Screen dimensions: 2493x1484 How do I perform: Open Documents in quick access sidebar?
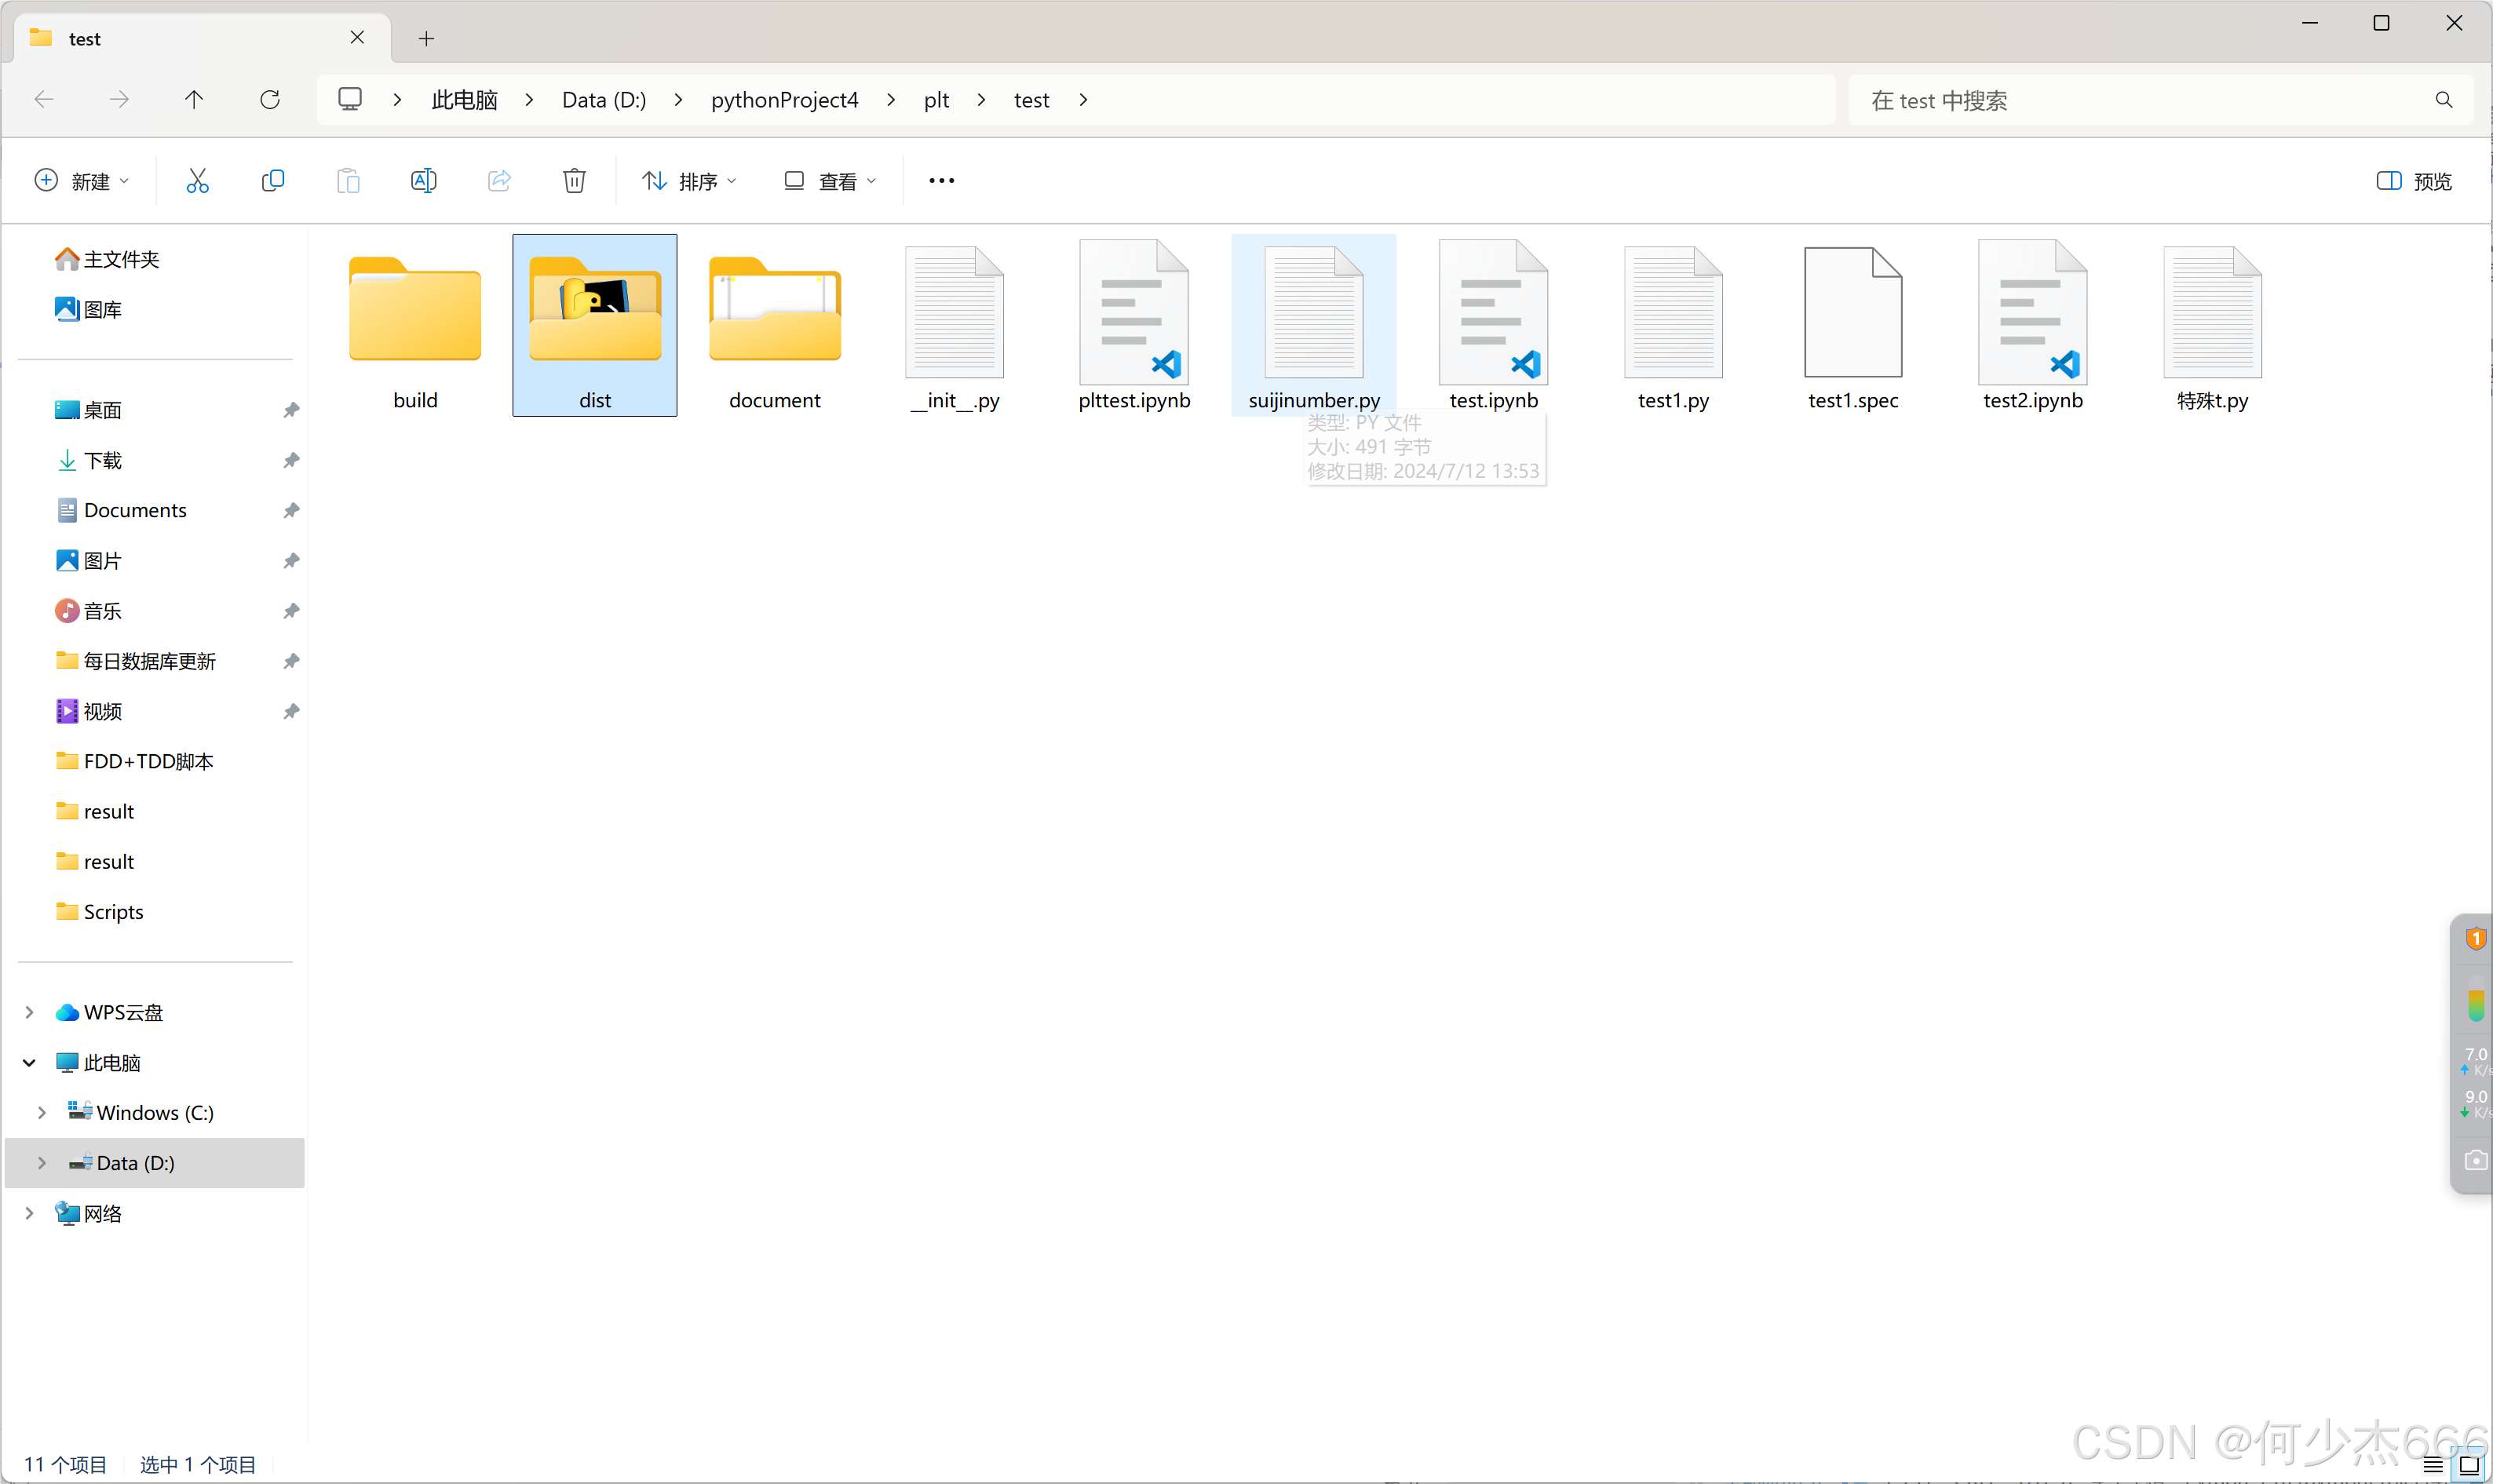[x=135, y=510]
